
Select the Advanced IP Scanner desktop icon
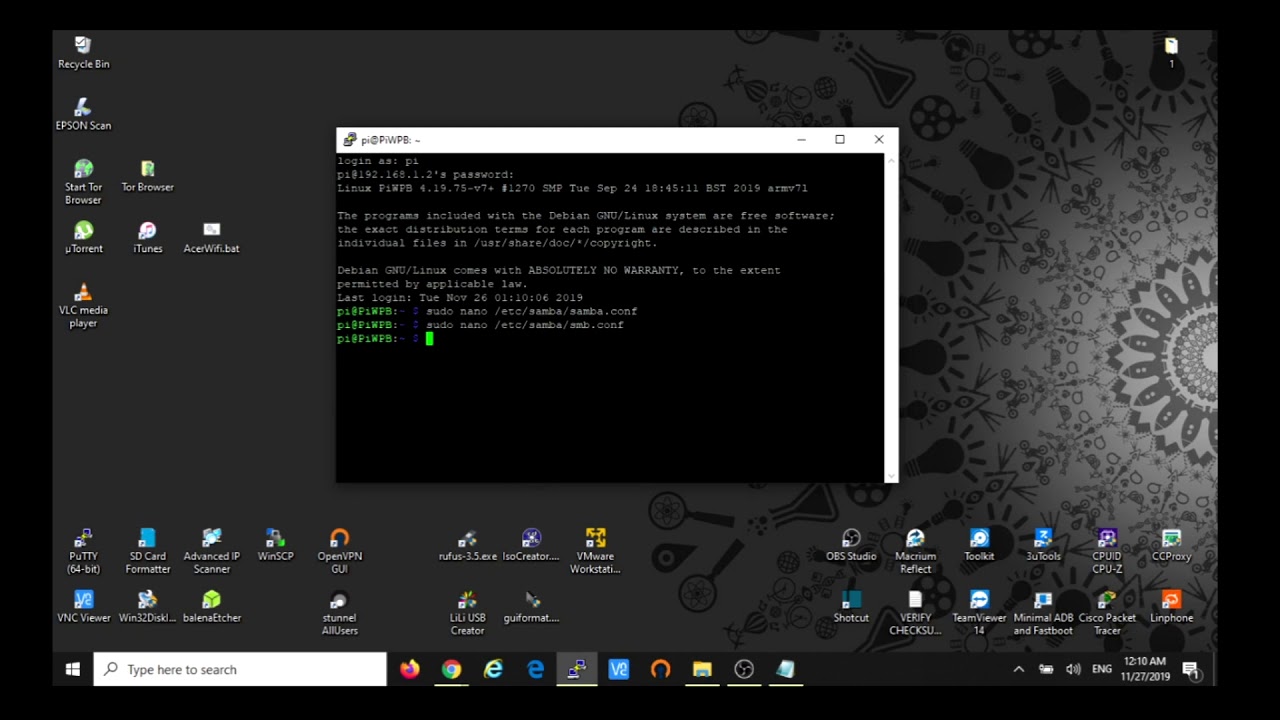point(211,551)
